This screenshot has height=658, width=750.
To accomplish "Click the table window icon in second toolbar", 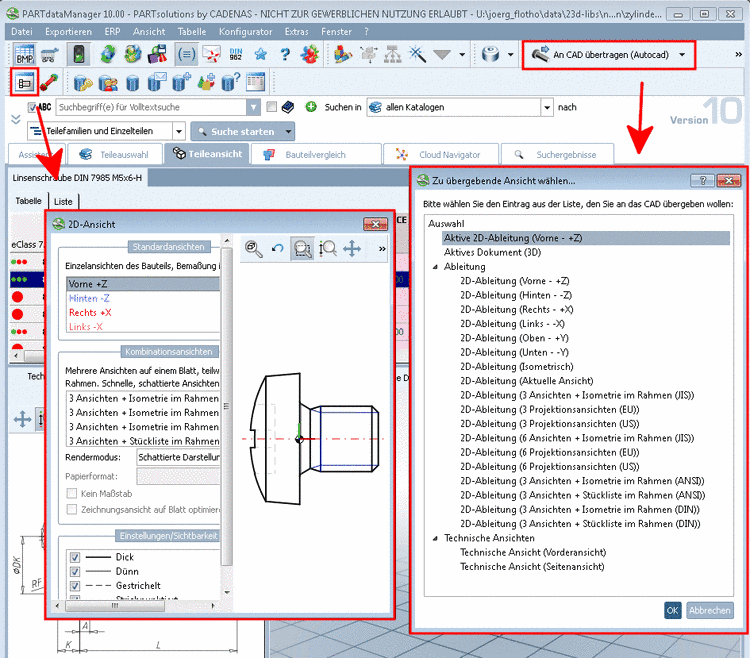I will click(x=255, y=82).
